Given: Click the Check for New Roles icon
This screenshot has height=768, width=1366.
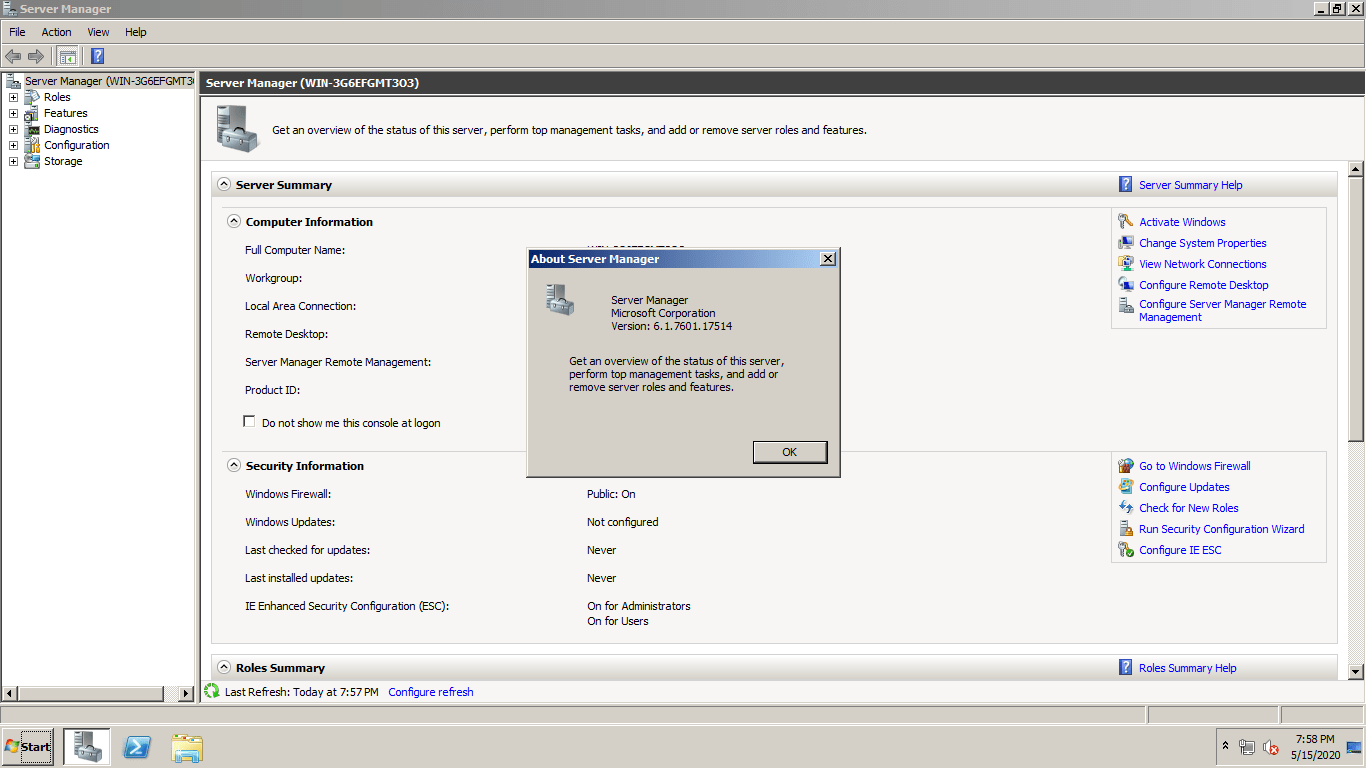Looking at the screenshot, I should click(x=1126, y=508).
